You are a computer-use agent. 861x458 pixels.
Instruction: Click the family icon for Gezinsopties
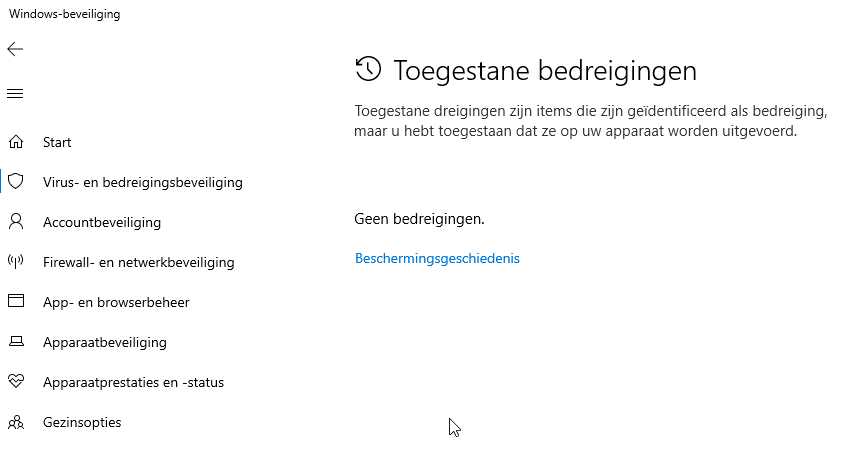point(16,422)
